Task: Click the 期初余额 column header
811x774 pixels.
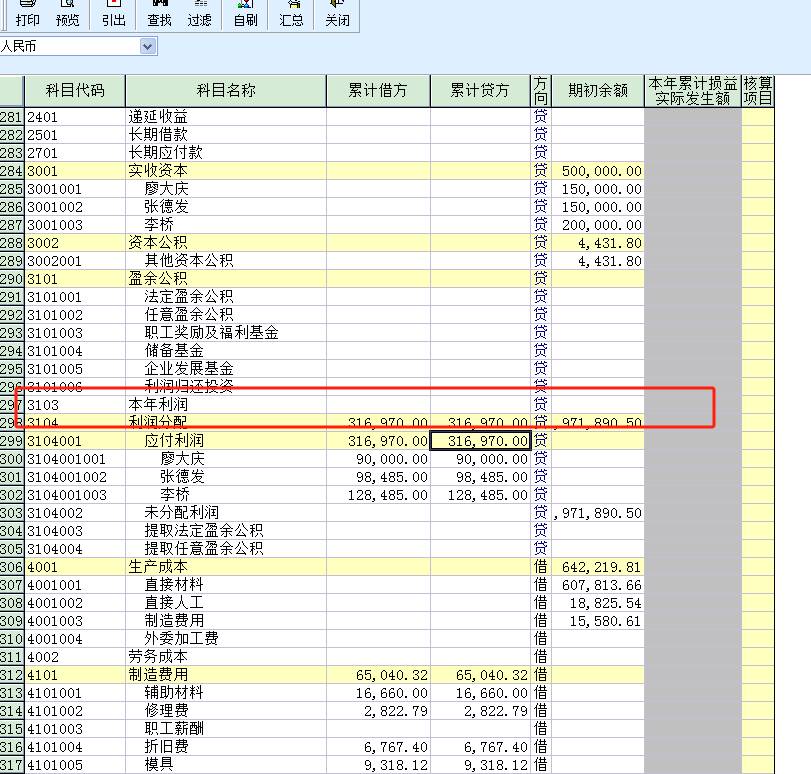Action: coord(597,91)
